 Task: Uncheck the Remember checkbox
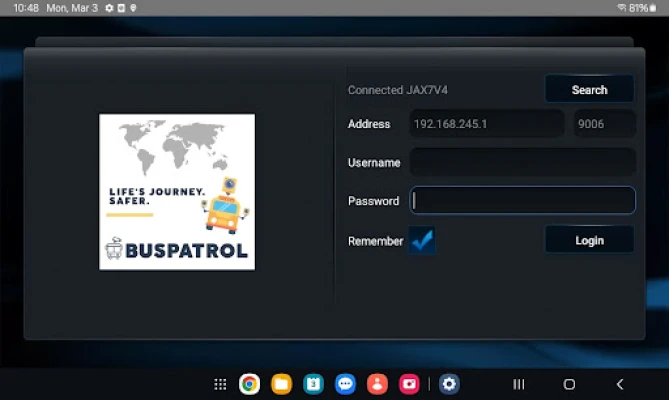tap(422, 240)
